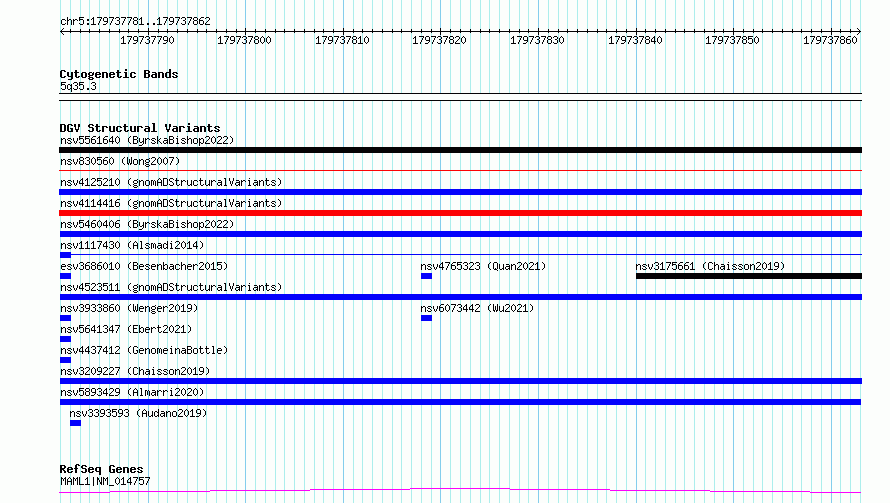
Task: Open the nsv3209227 (Chaisson2019) label
Action: (135, 371)
